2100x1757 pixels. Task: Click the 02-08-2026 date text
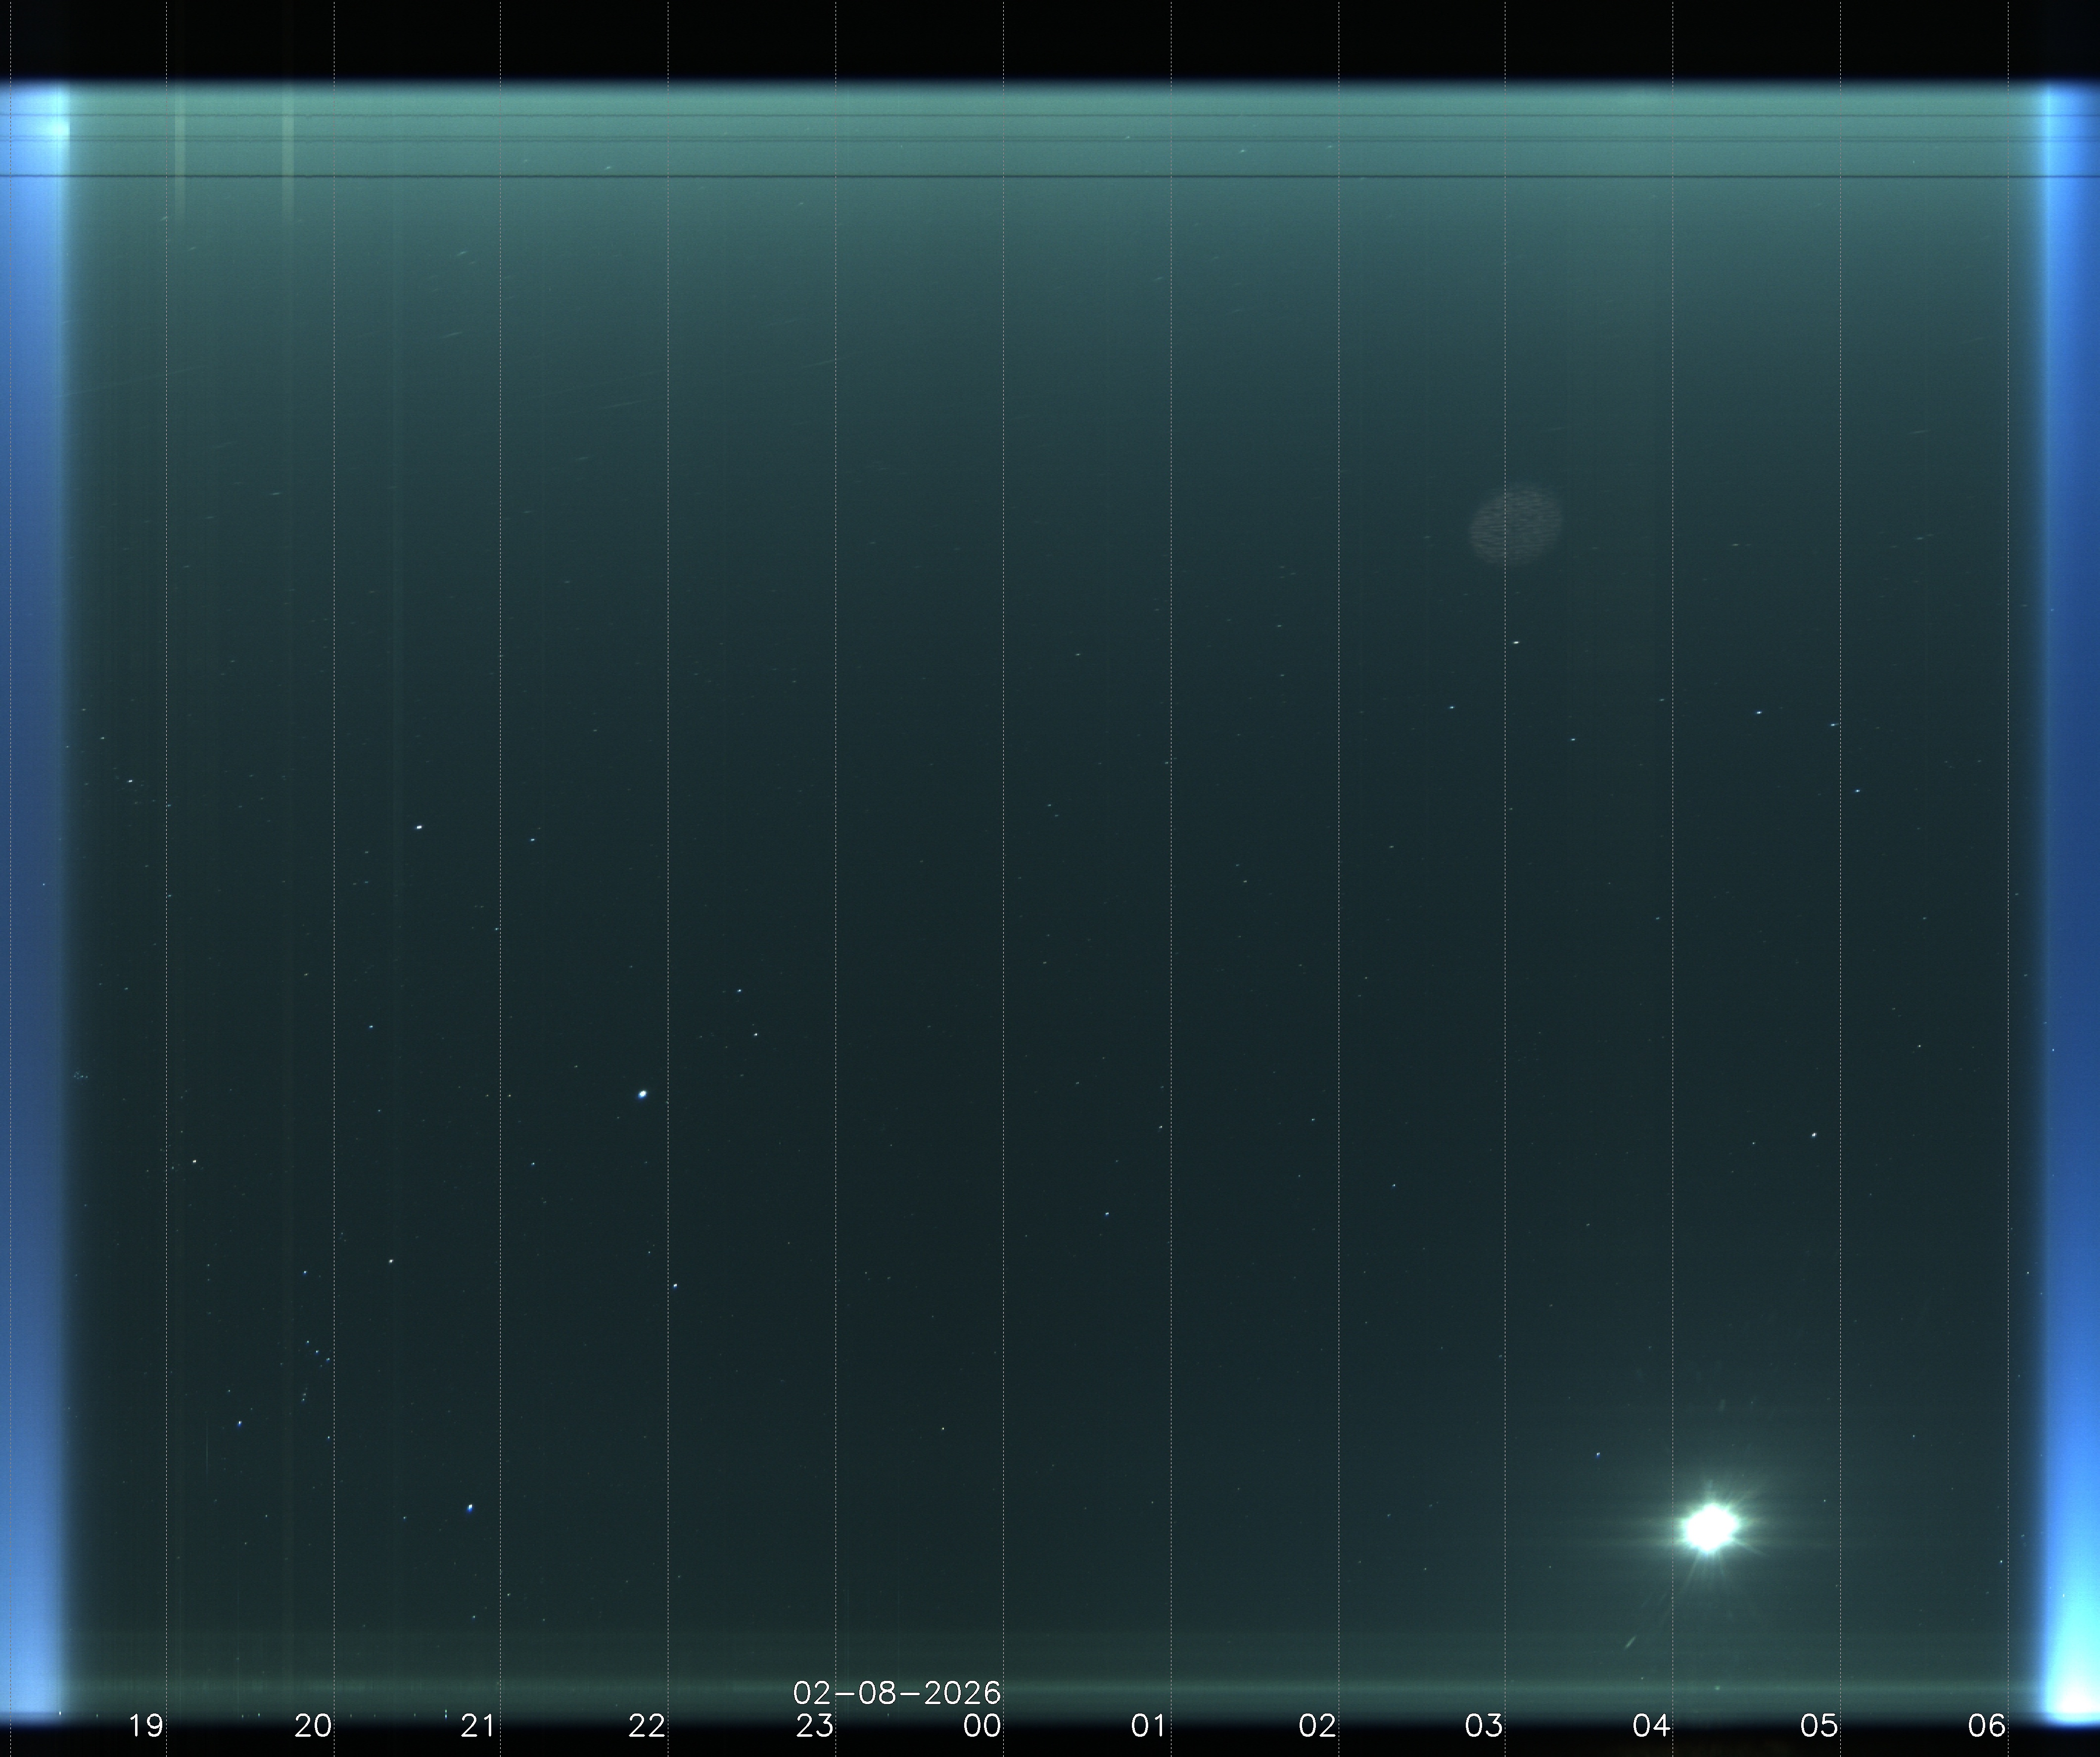pyautogui.click(x=897, y=1693)
